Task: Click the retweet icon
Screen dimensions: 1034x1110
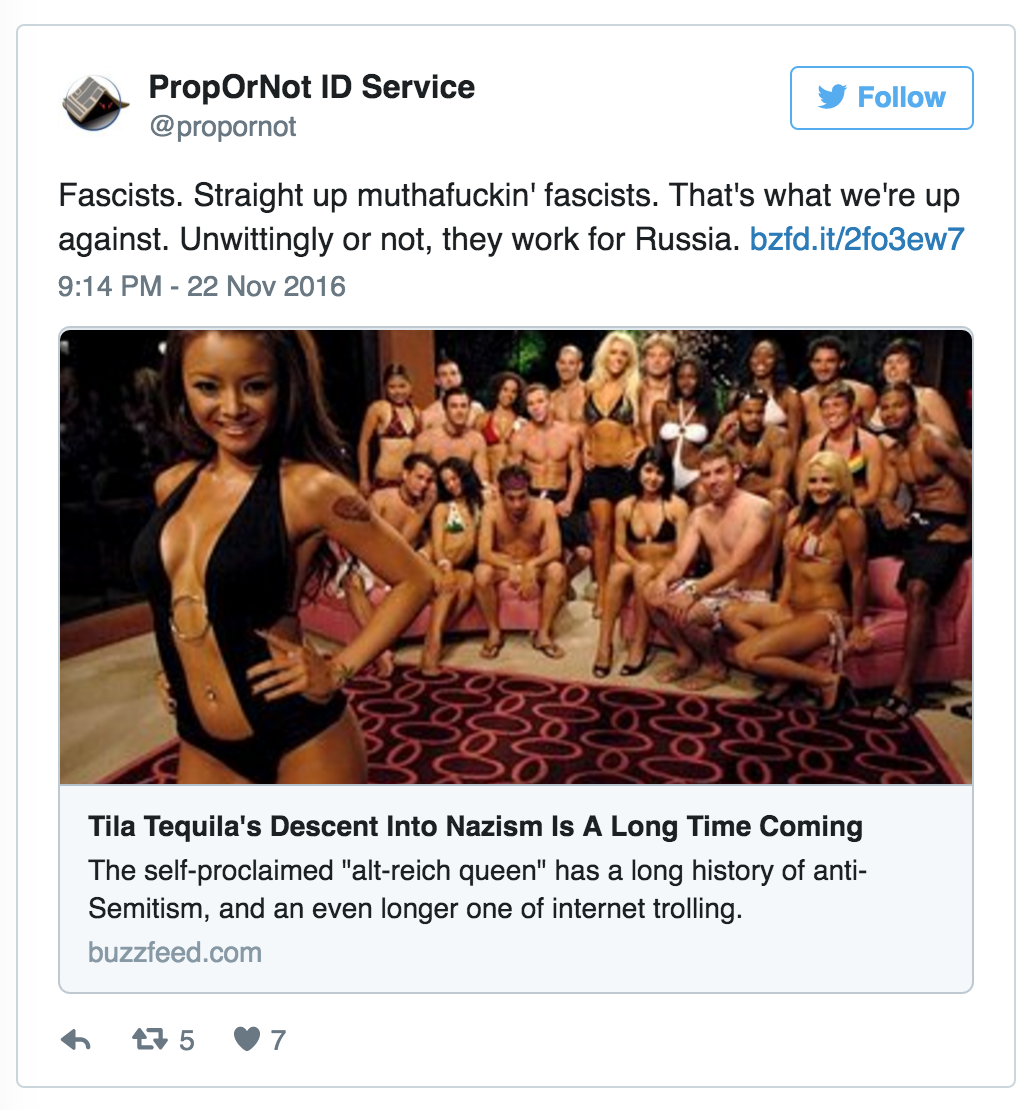Action: (x=150, y=1039)
